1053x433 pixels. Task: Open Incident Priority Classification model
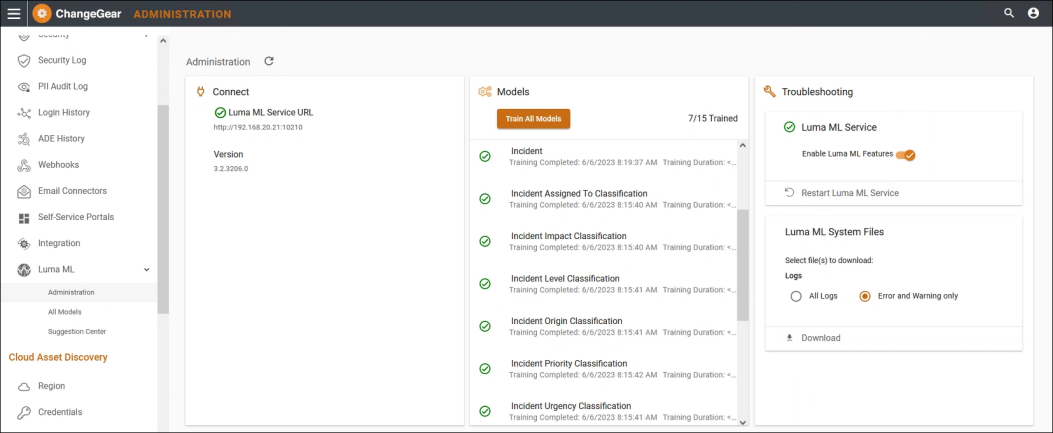point(569,363)
